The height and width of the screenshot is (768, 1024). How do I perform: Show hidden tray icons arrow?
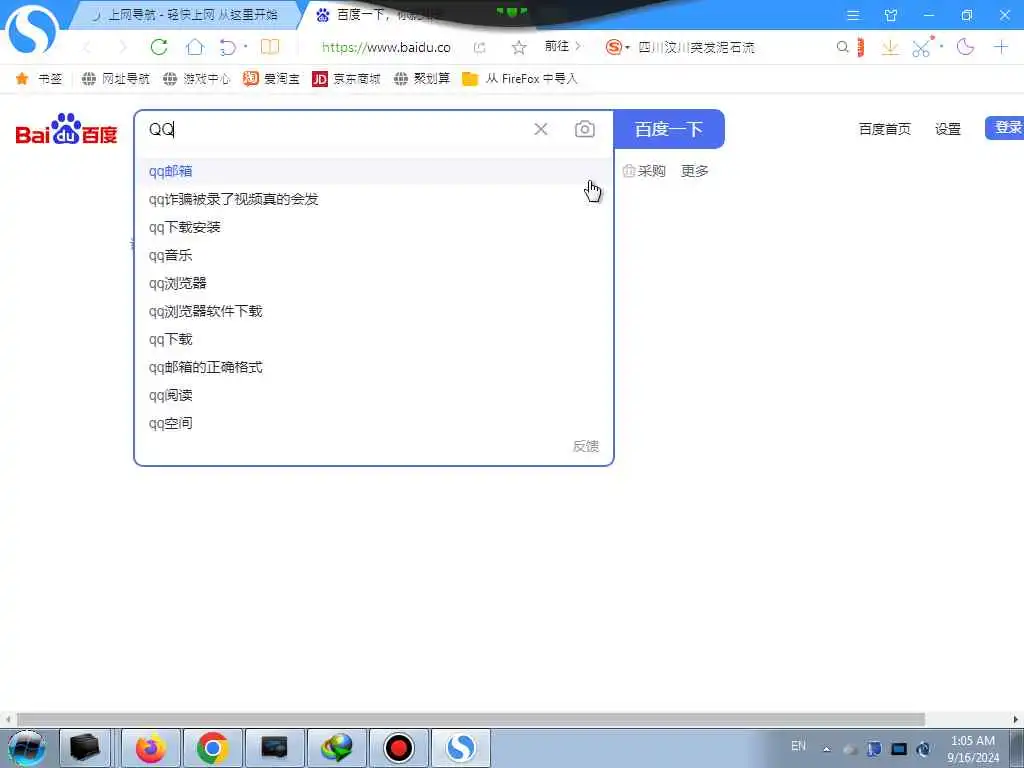(827, 749)
